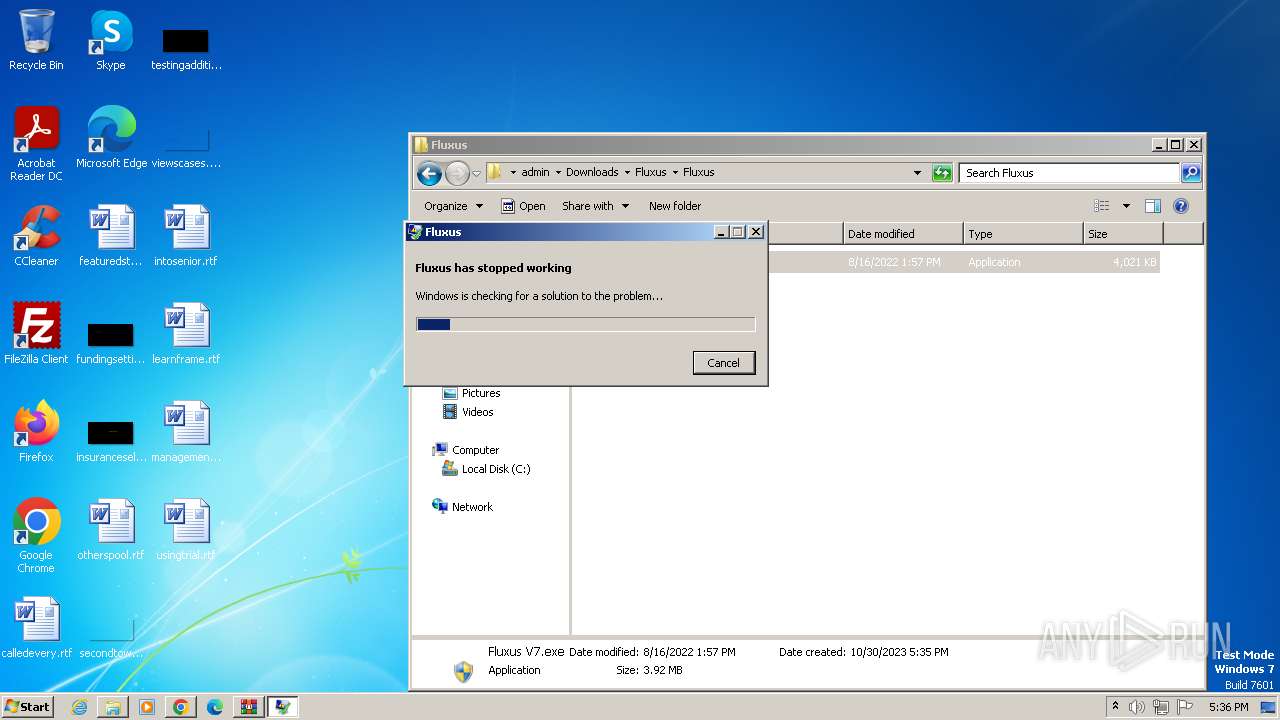Expand the view options dropdown arrow
Viewport: 1280px width, 720px height.
coord(1126,206)
